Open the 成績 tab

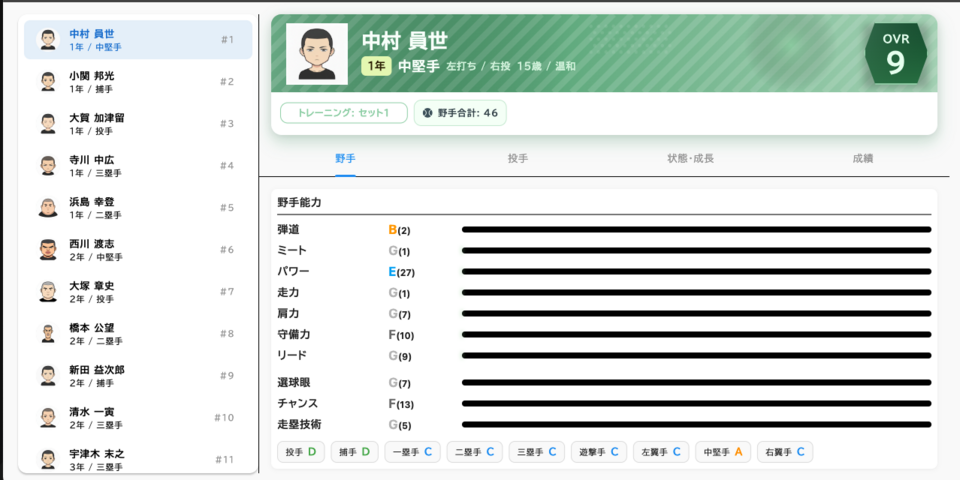pos(862,159)
